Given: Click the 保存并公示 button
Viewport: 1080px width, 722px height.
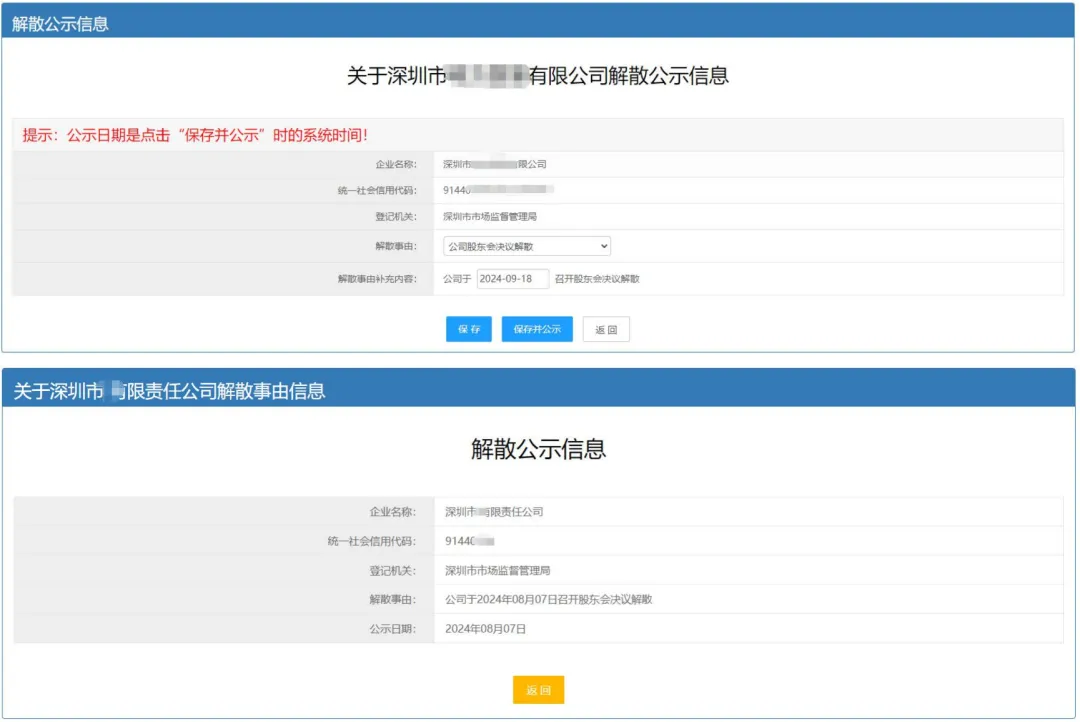Looking at the screenshot, I should (537, 329).
